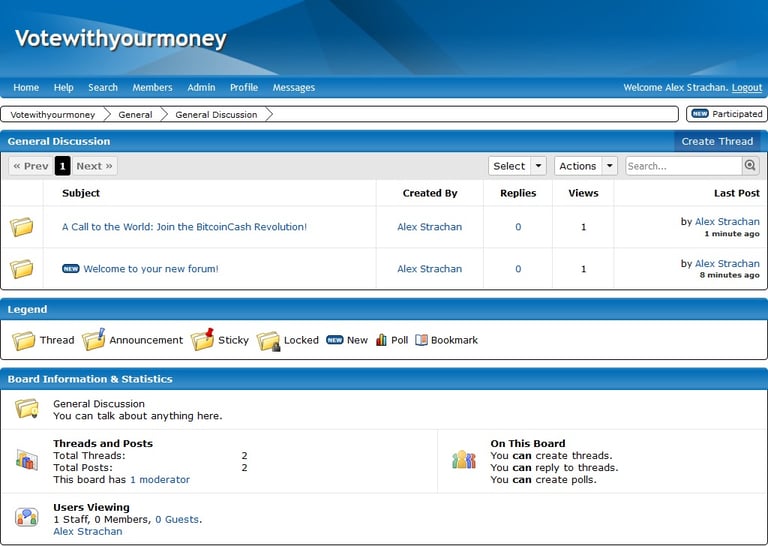Click the 1 moderator link
Viewport: 768px width, 546px height.
[160, 479]
